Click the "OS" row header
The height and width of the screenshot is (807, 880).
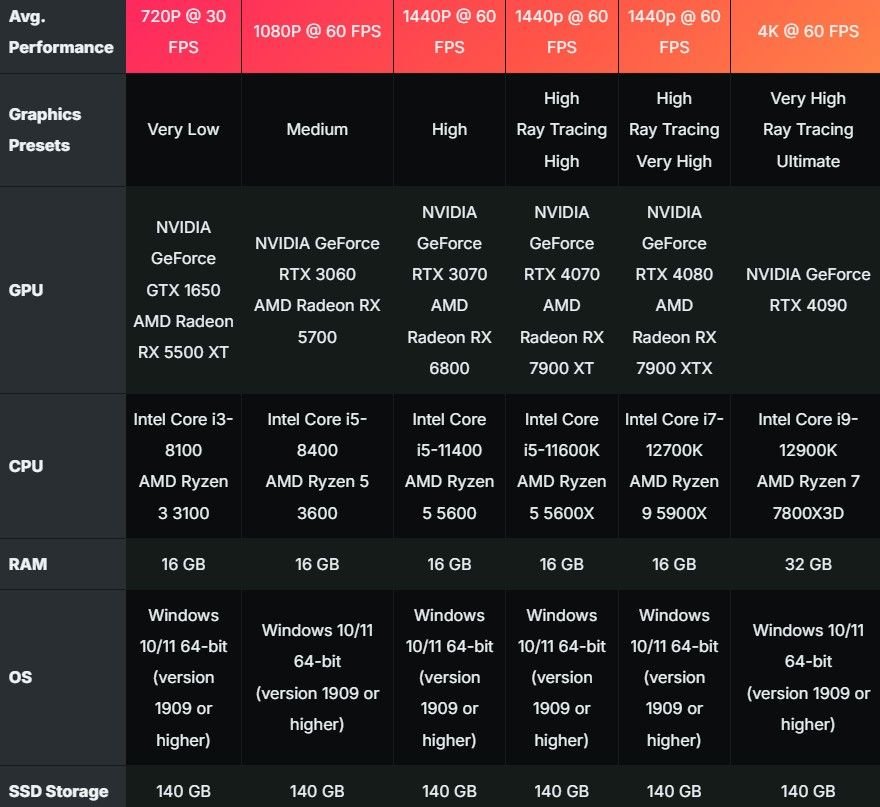pos(62,677)
